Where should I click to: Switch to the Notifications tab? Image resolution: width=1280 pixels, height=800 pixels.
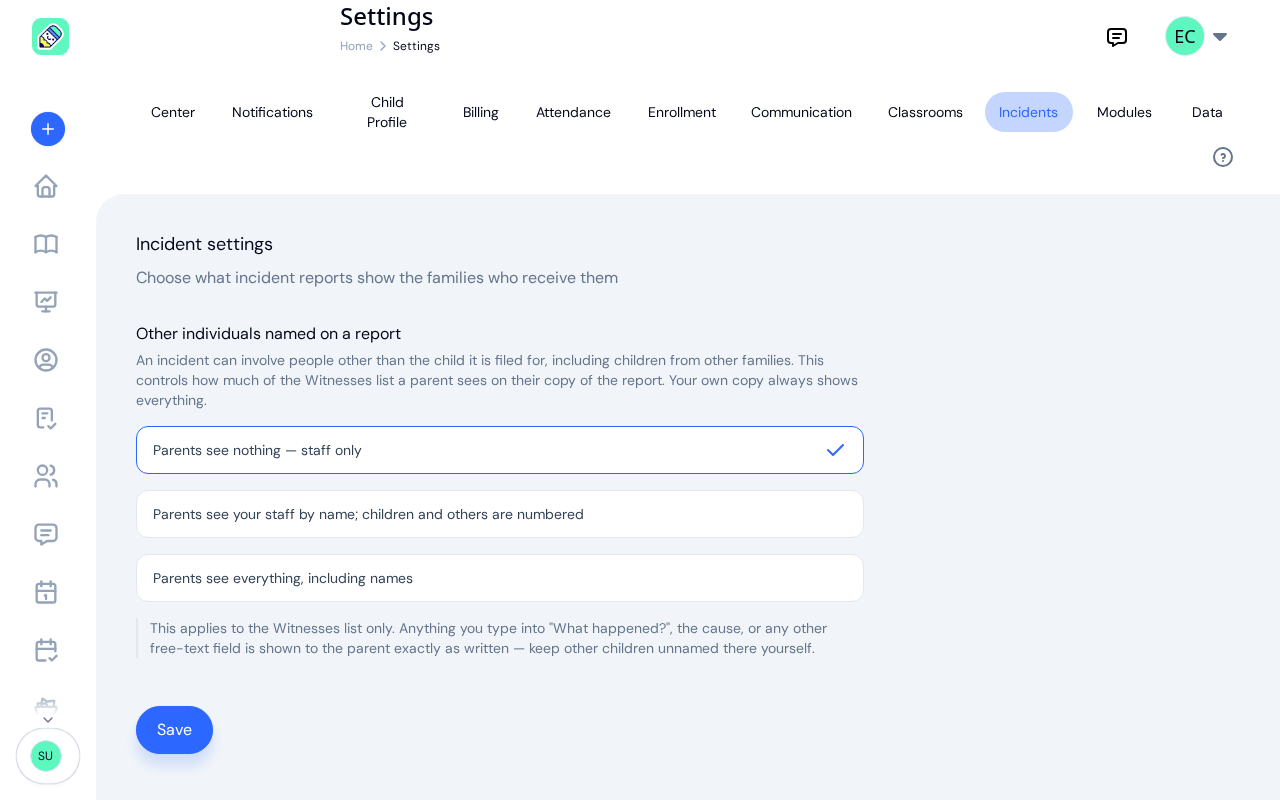coord(272,112)
